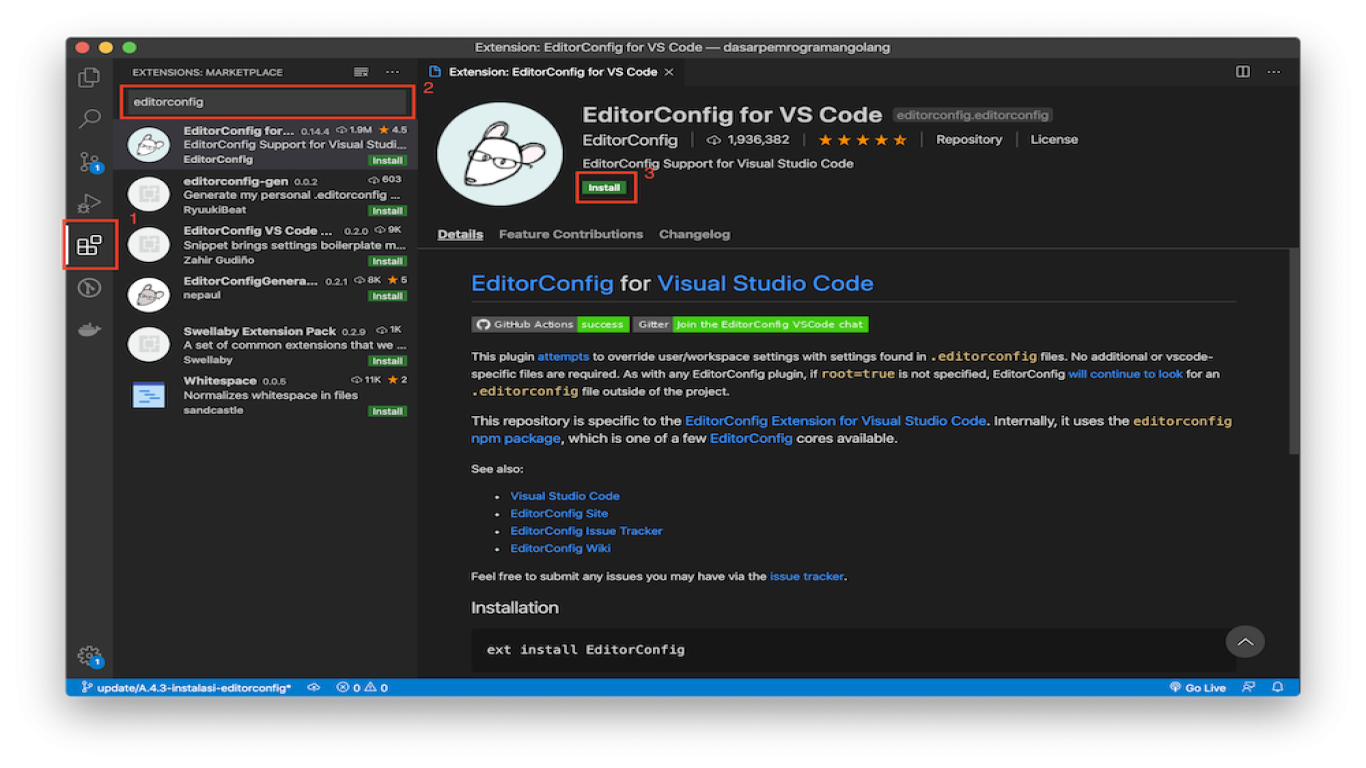1366x768 pixels.
Task: Open the License link
Action: 1054,140
